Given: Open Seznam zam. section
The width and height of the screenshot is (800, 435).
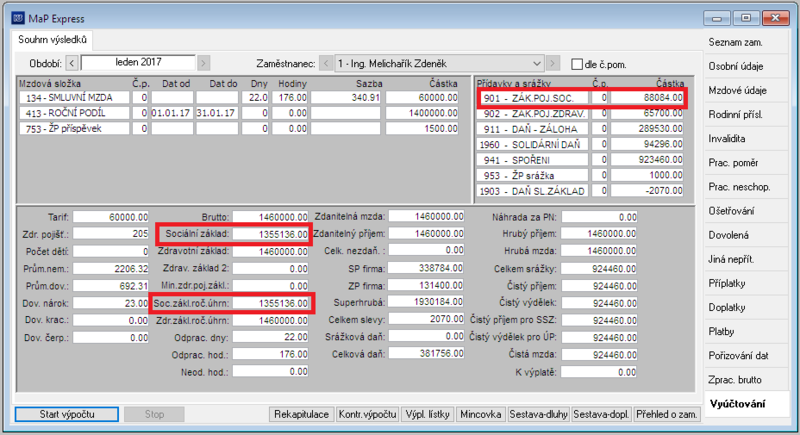Looking at the screenshot, I should click(x=746, y=42).
